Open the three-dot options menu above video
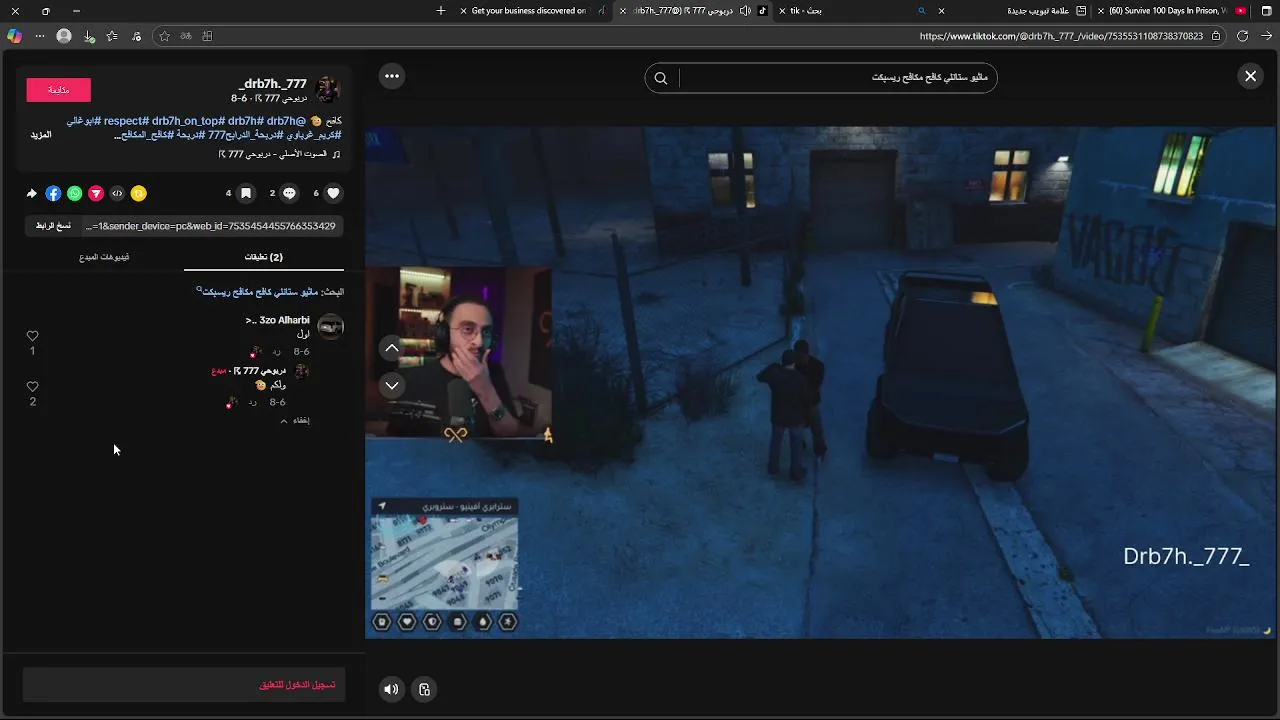1280x720 pixels. [x=392, y=76]
